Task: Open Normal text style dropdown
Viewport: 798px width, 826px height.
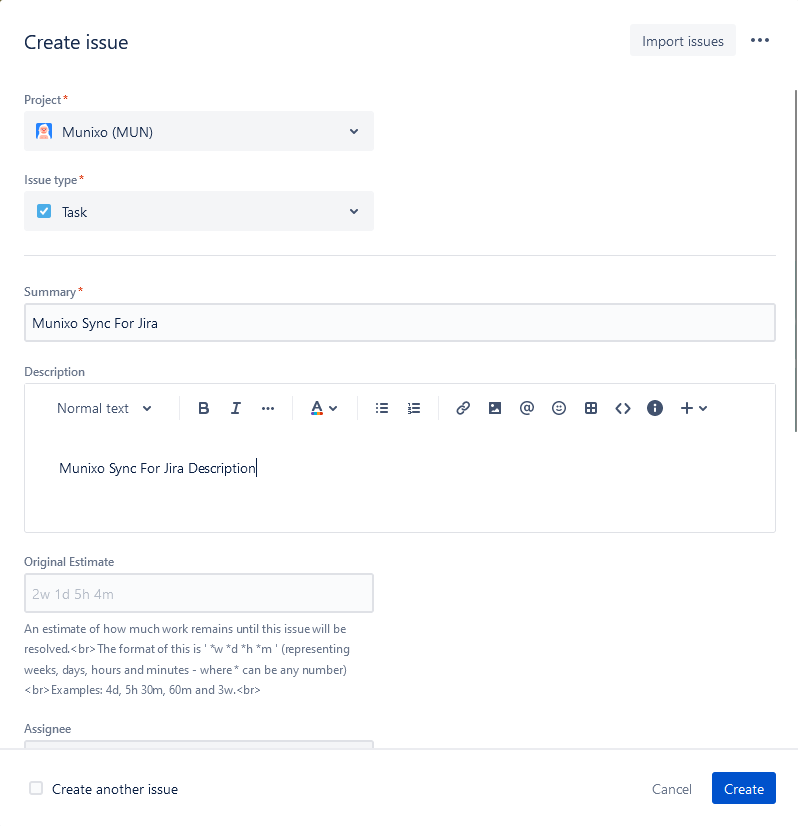Action: (104, 408)
